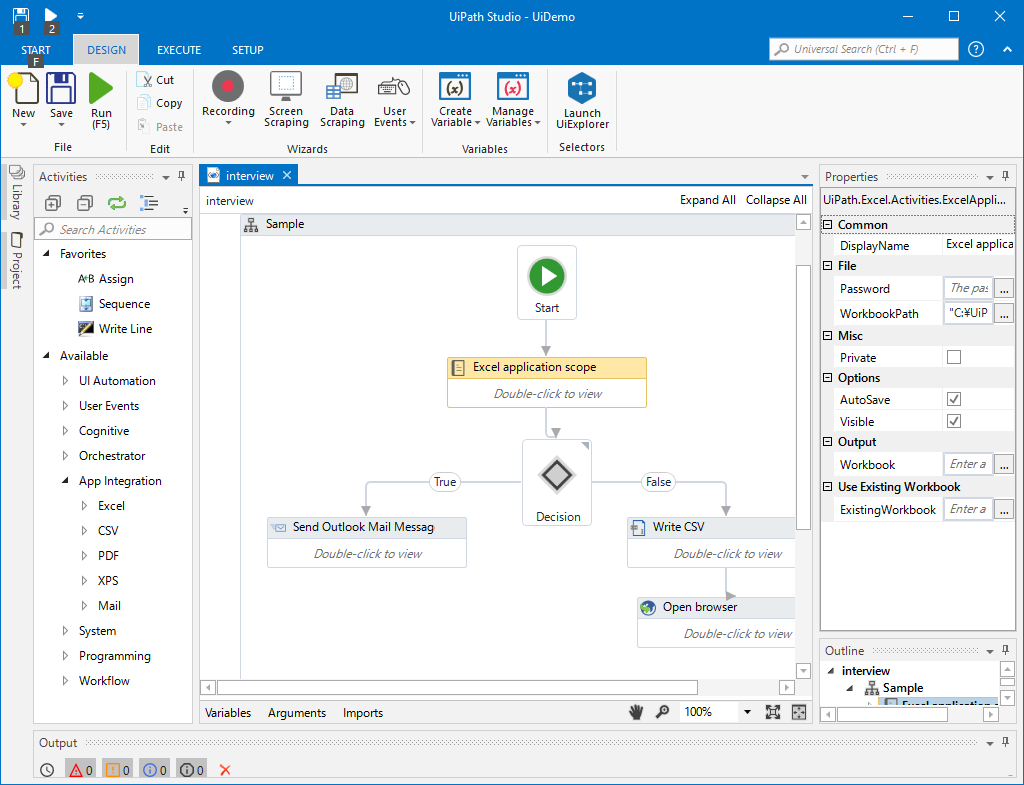This screenshot has width=1024, height=785.
Task: Collapse the App Integration category
Action: [x=65, y=481]
